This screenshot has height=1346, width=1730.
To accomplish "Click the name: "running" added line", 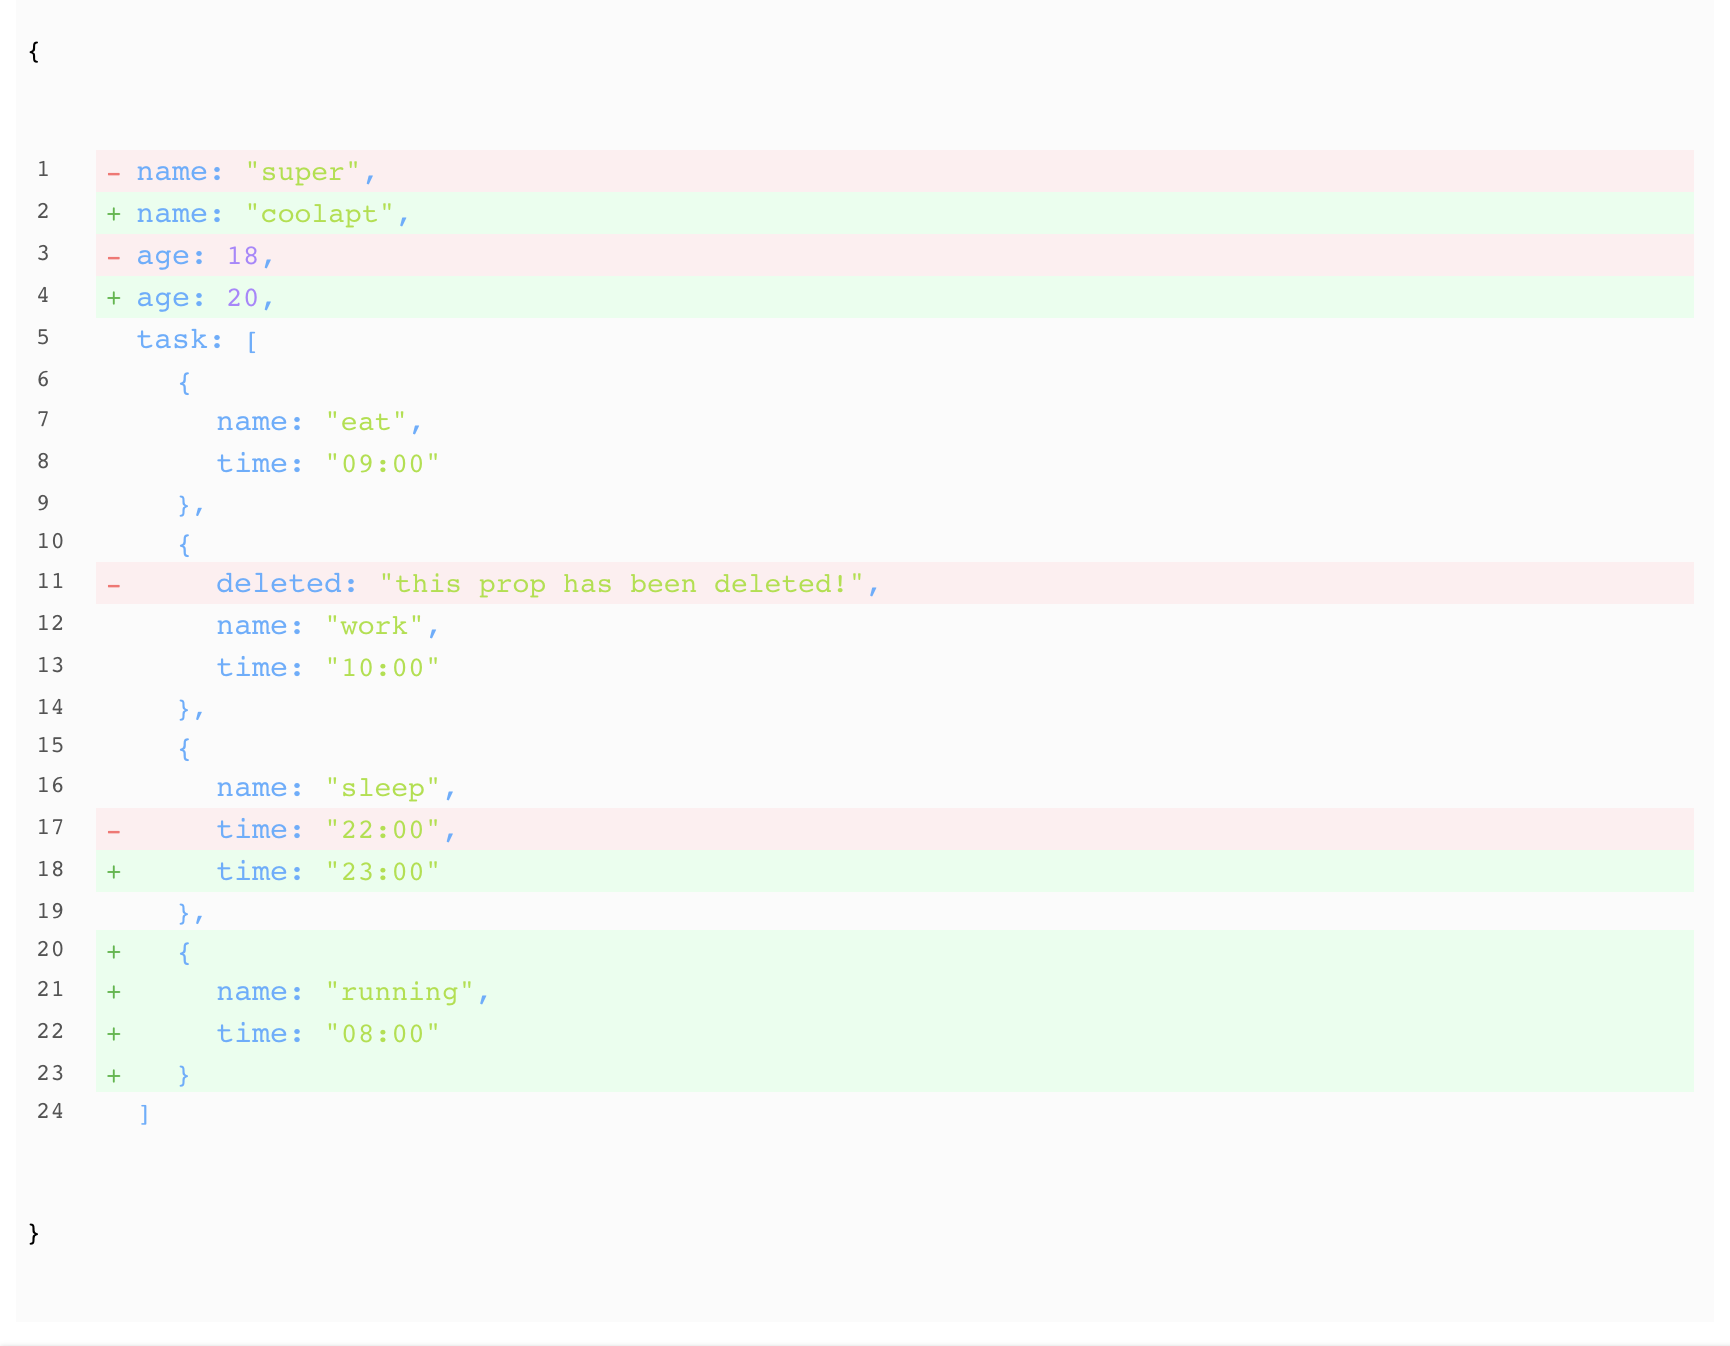I will coord(894,991).
